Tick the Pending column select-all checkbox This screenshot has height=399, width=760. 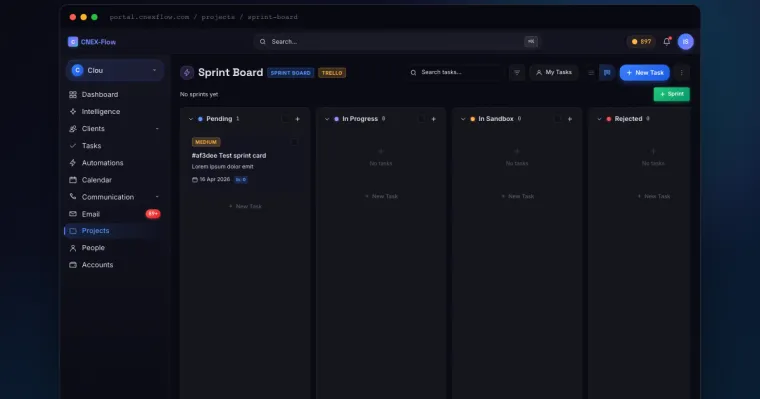(285, 119)
